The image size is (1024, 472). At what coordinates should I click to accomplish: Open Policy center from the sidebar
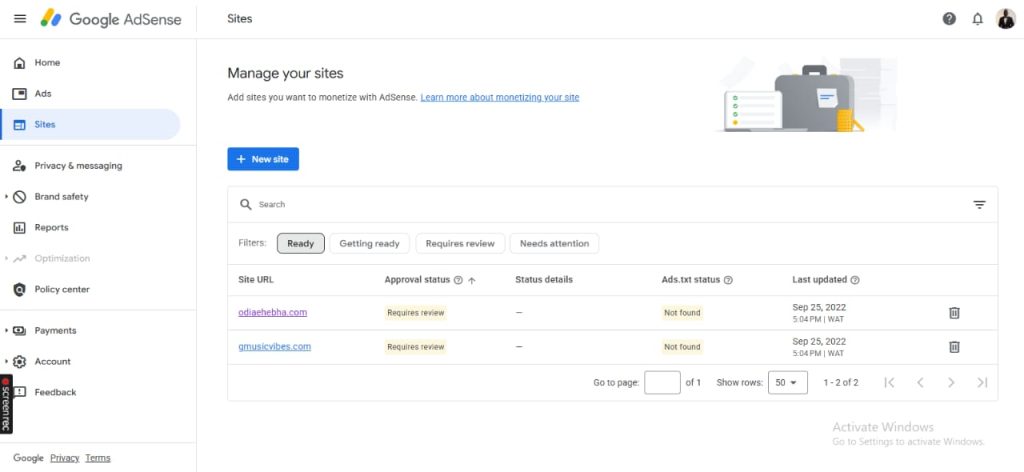click(x=61, y=290)
